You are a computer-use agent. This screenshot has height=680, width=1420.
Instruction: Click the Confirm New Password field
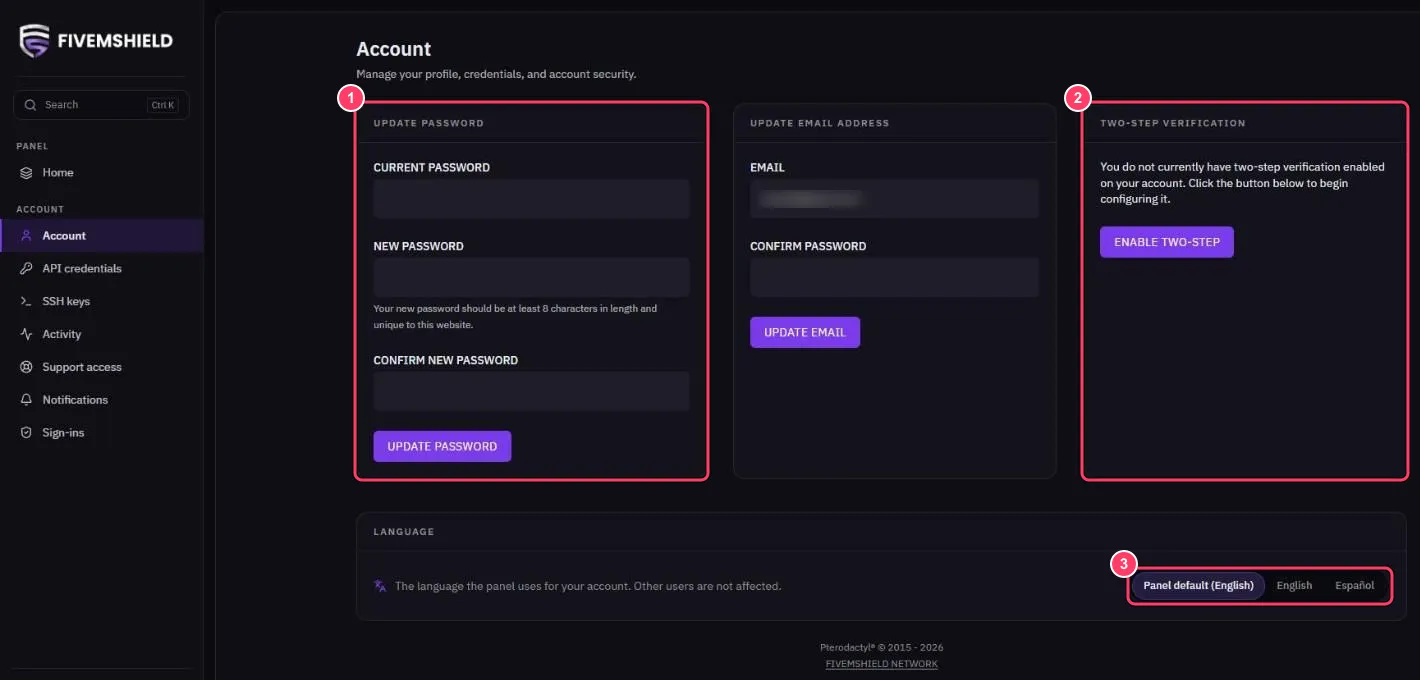coord(532,391)
